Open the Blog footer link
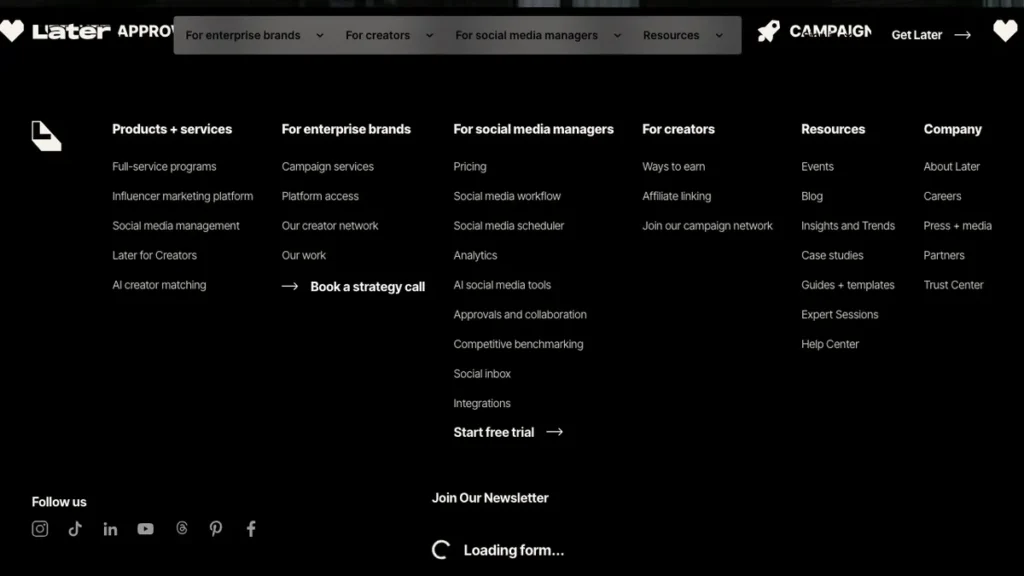Image resolution: width=1024 pixels, height=576 pixels. 812,196
